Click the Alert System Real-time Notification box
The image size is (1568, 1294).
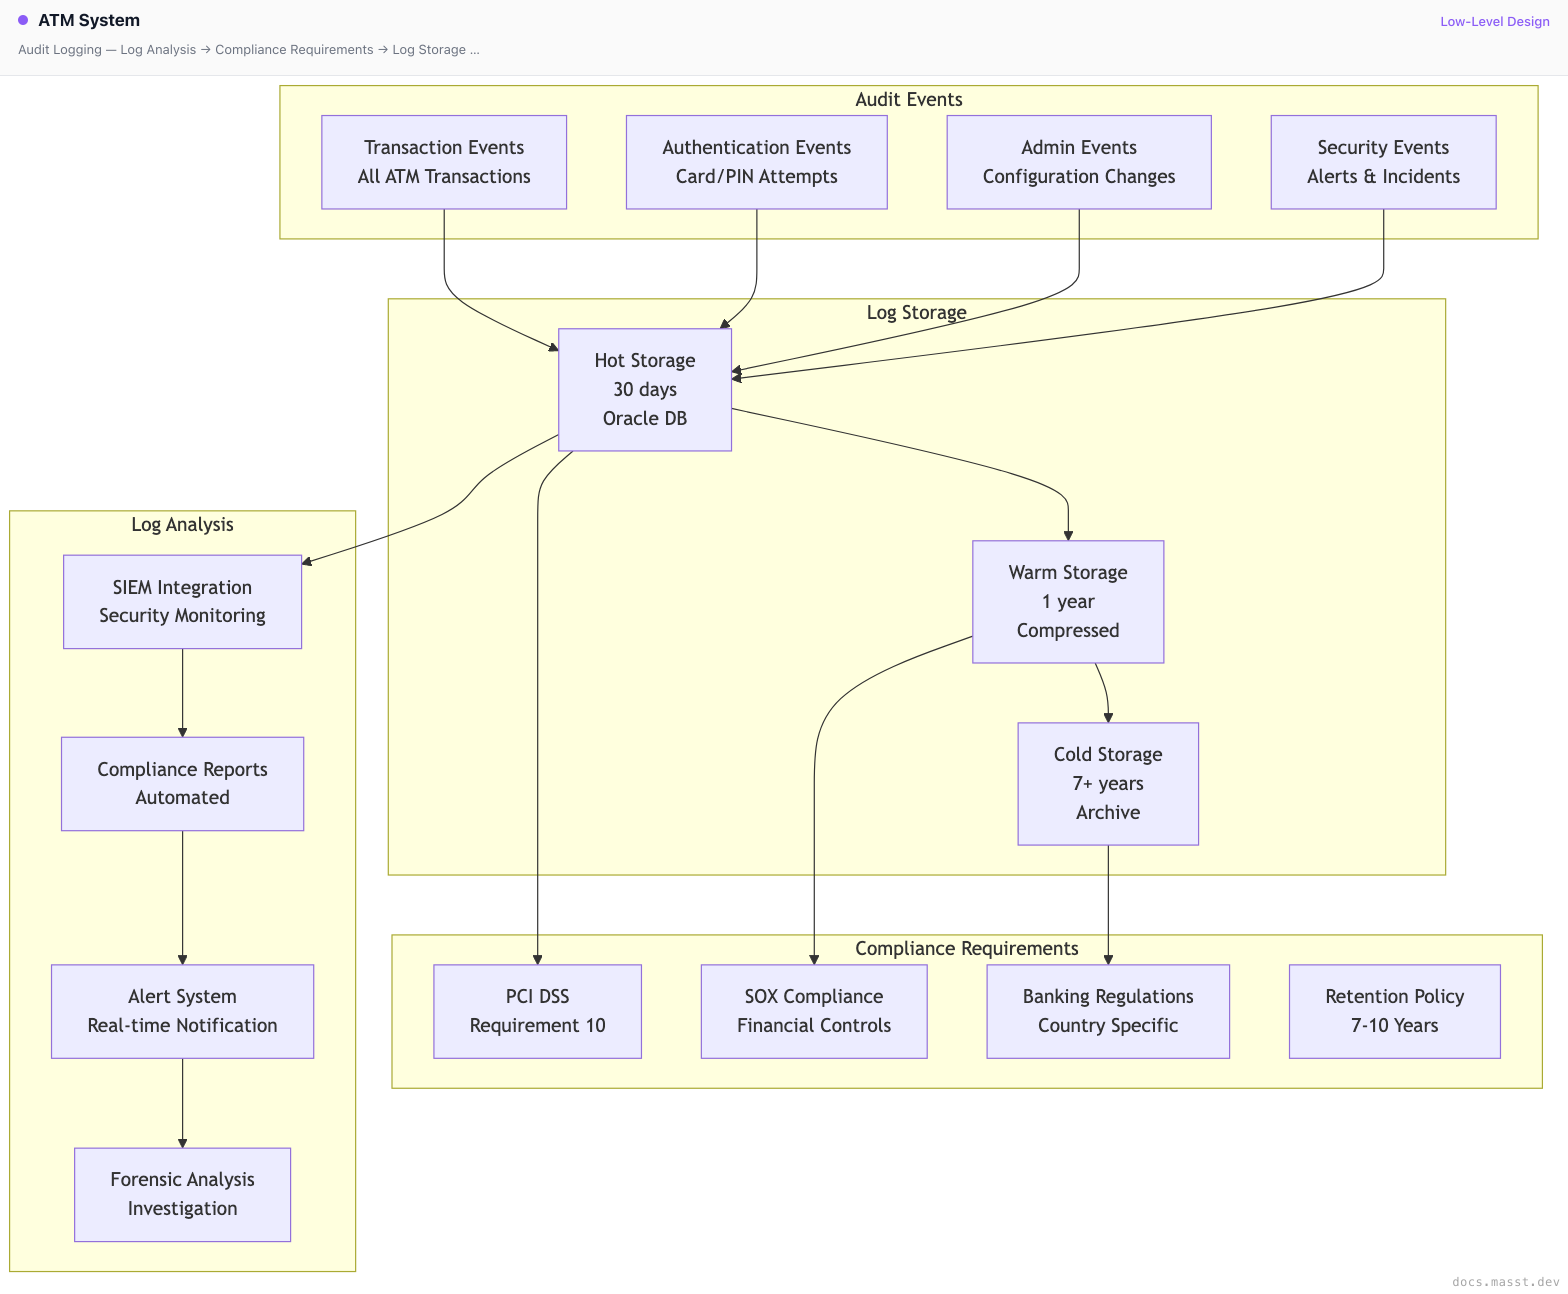click(182, 1011)
